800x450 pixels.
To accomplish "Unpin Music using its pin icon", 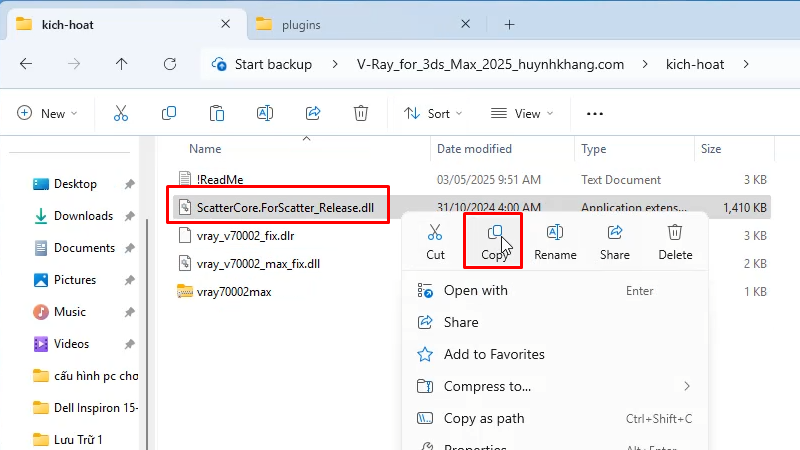I will point(130,312).
